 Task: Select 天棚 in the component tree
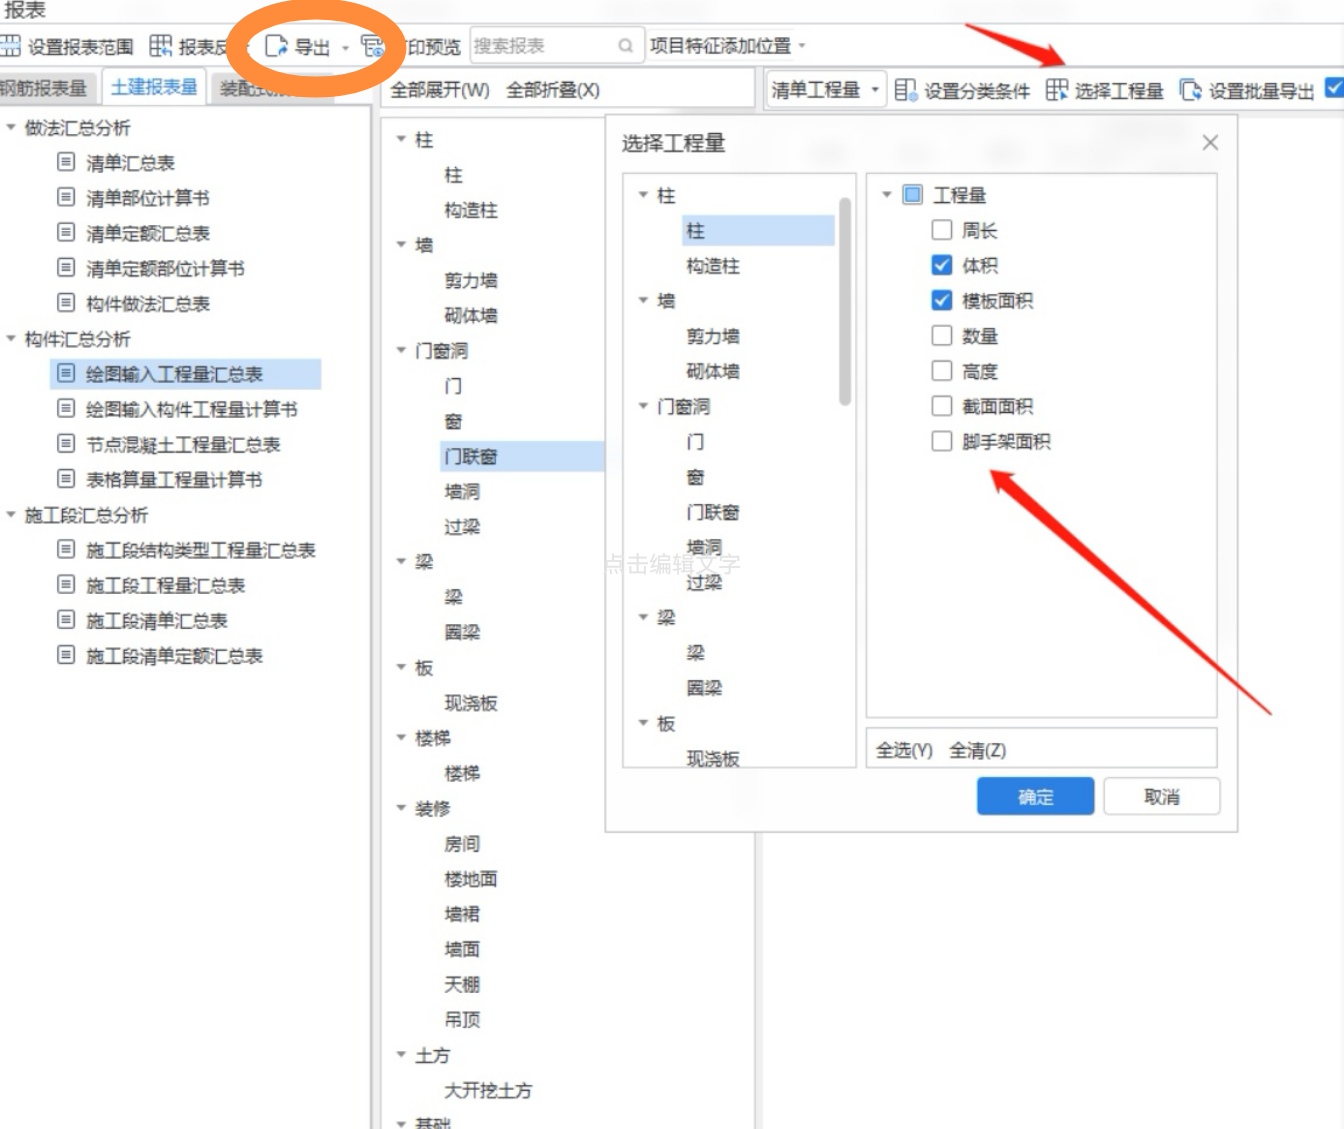(462, 984)
